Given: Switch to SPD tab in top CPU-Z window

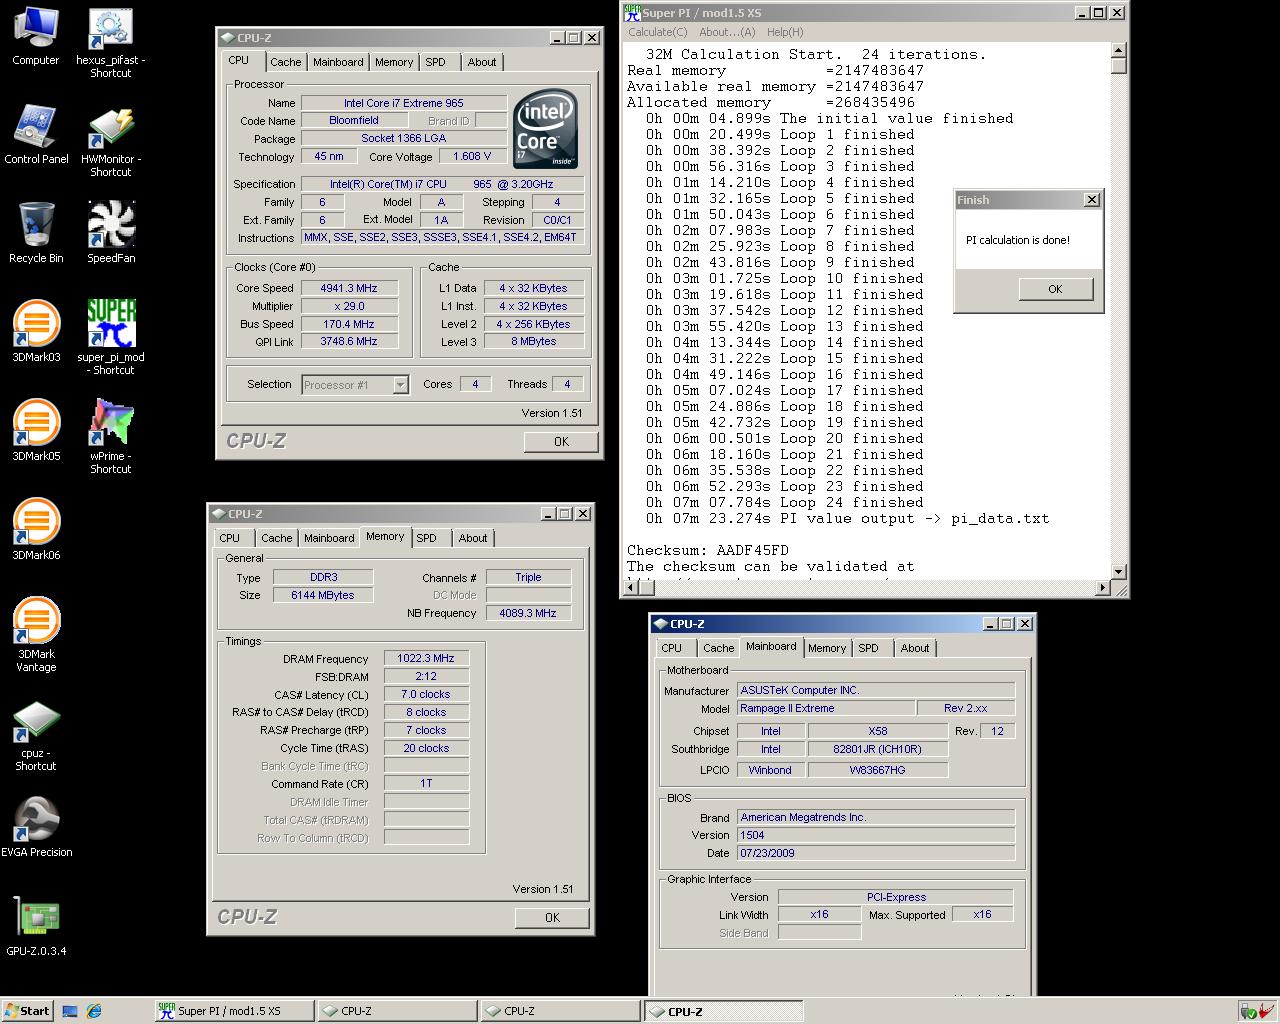Looking at the screenshot, I should pyautogui.click(x=436, y=62).
